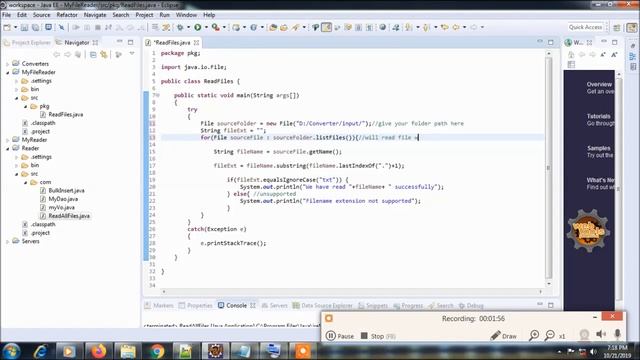Open the Window menu
640x360 pixels.
(x=186, y=15)
